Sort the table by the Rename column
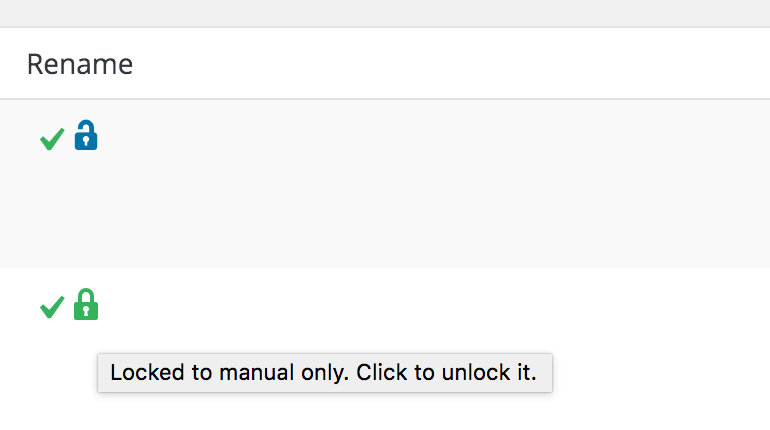 (x=80, y=64)
